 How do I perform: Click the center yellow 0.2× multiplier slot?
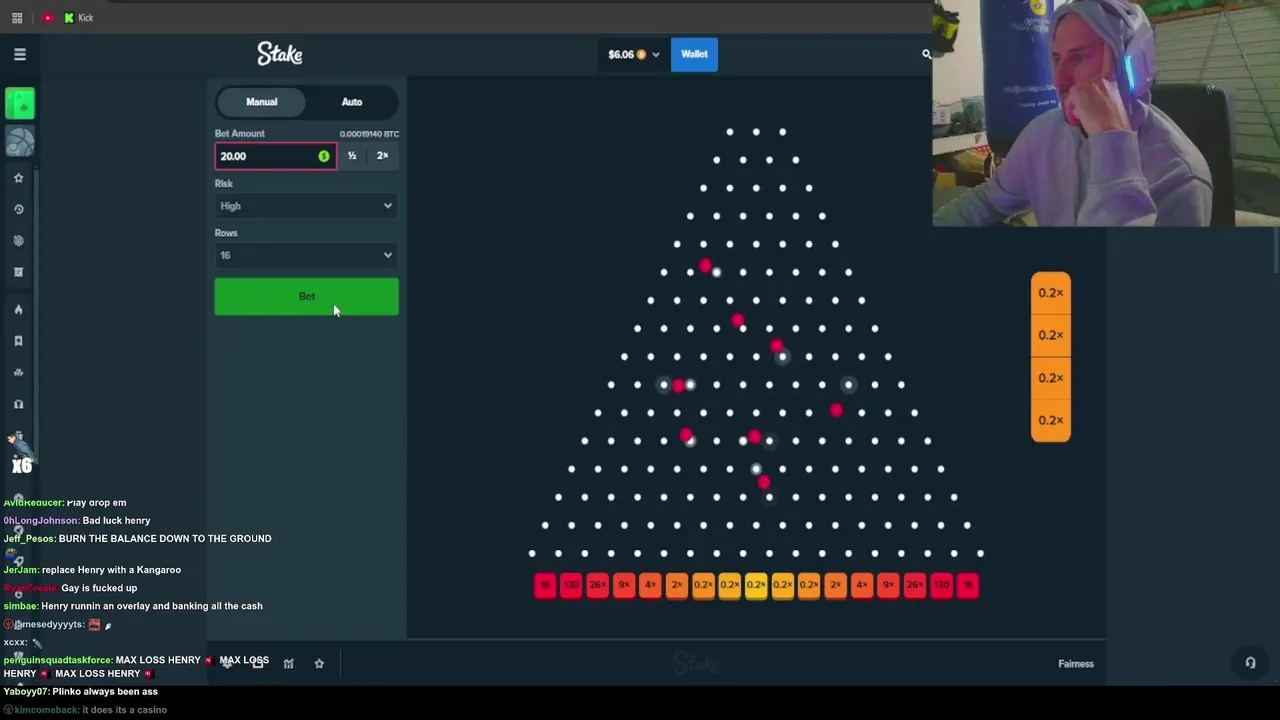756,585
